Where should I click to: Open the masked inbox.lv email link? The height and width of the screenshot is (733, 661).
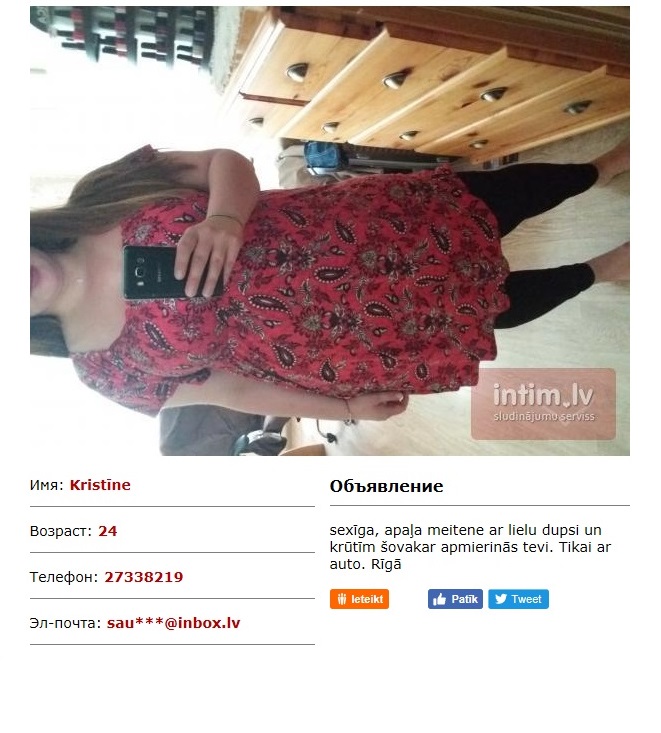tap(173, 623)
